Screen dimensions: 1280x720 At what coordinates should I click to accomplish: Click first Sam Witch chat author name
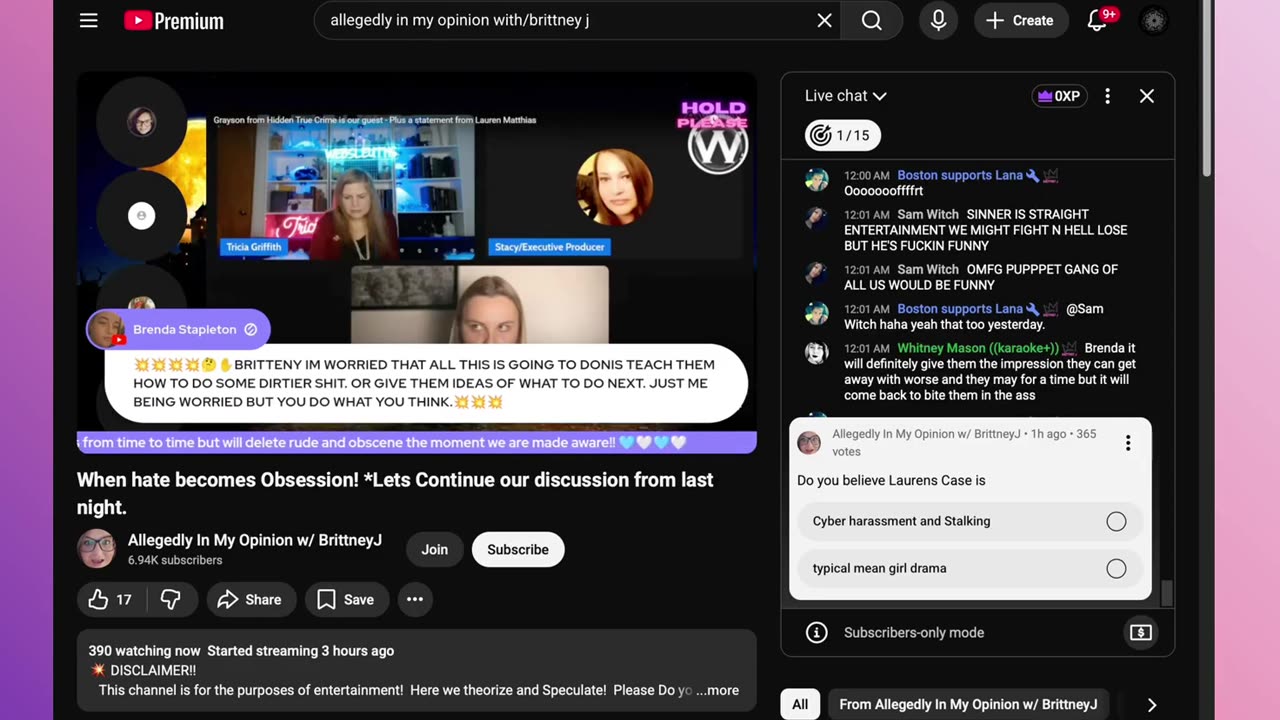[x=928, y=214]
